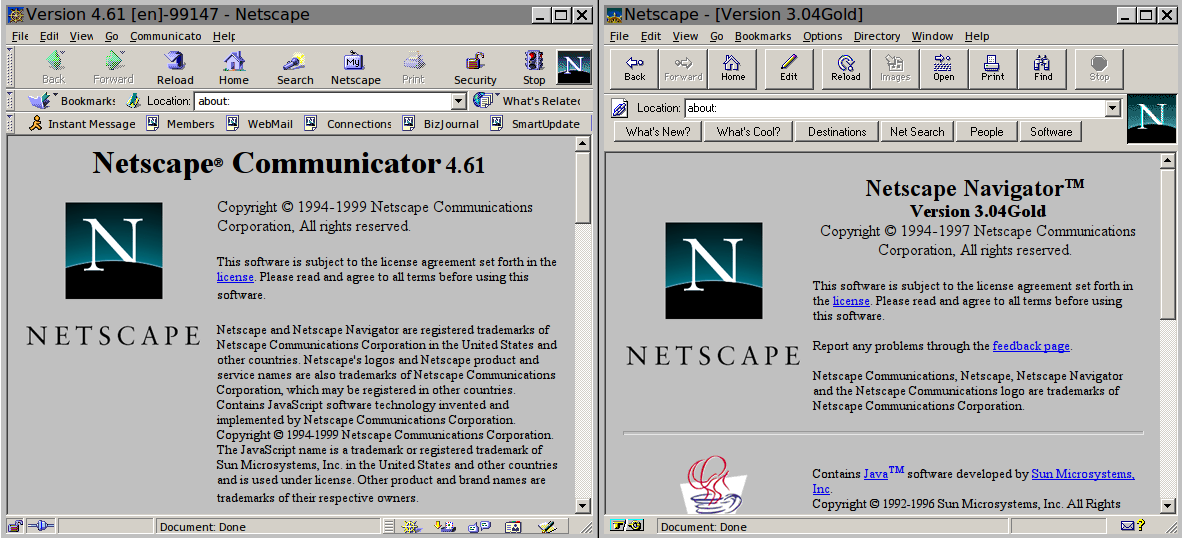Go Home in the Communicator 4.61 window
1182x538 pixels.
(234, 68)
